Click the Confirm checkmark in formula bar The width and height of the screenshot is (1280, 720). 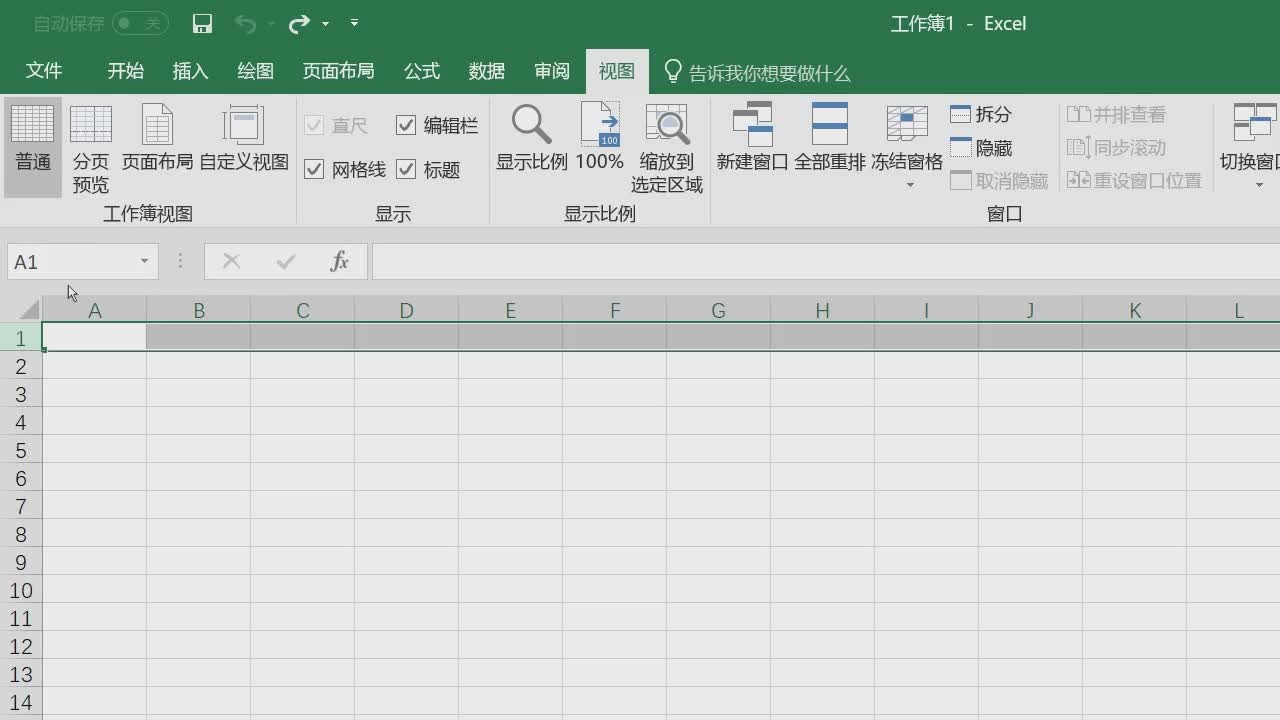[286, 261]
